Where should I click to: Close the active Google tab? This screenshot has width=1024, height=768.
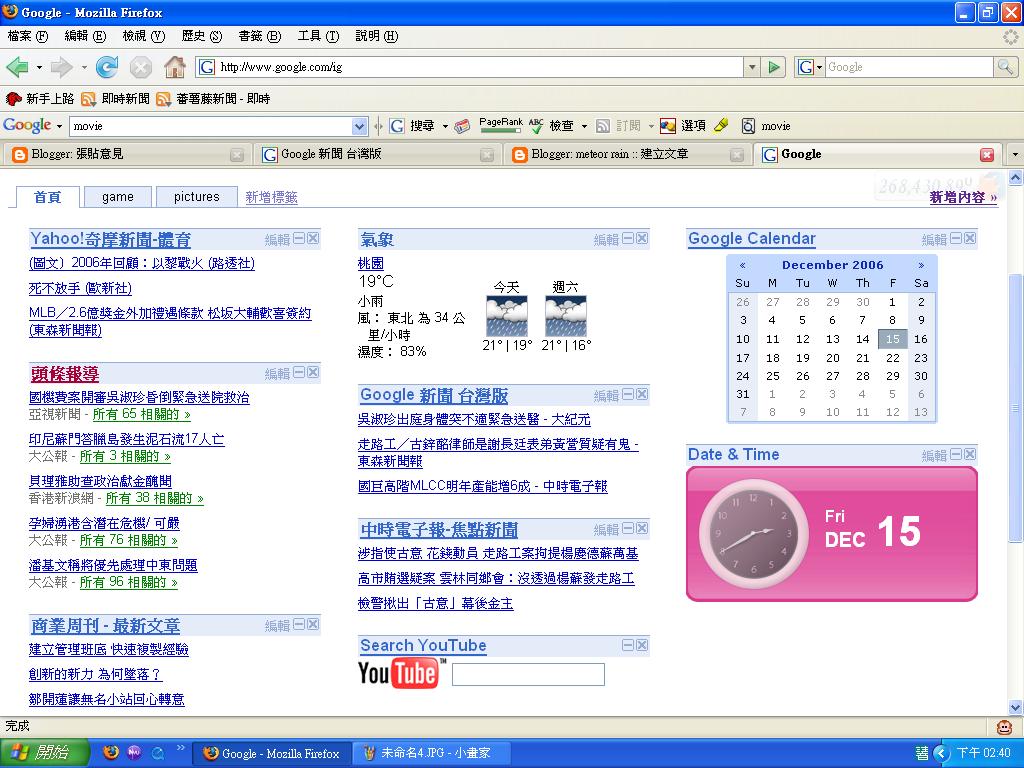pos(987,155)
